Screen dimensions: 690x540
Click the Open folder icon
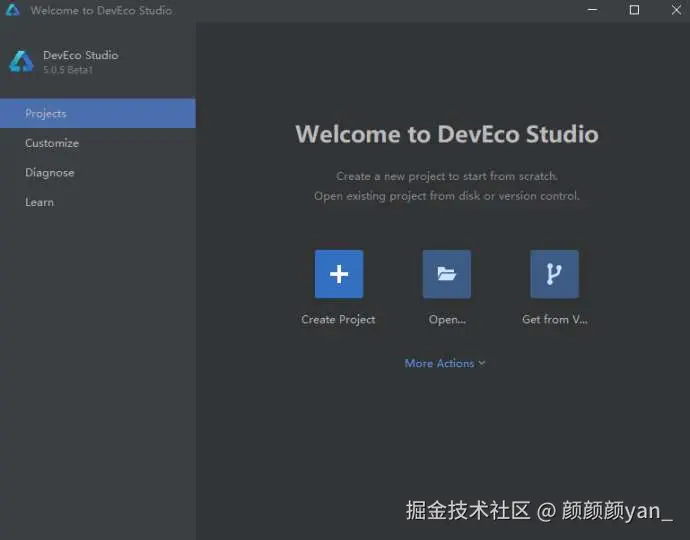[x=447, y=274]
